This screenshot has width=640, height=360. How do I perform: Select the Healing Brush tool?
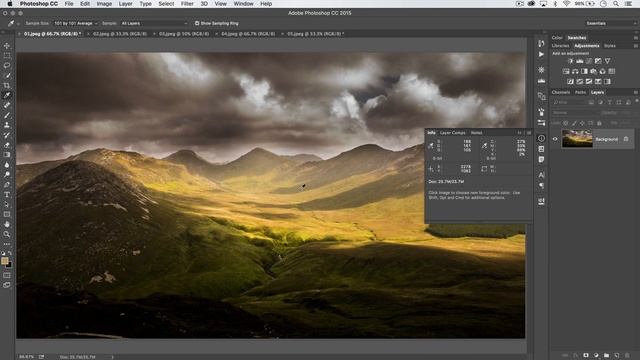7,105
